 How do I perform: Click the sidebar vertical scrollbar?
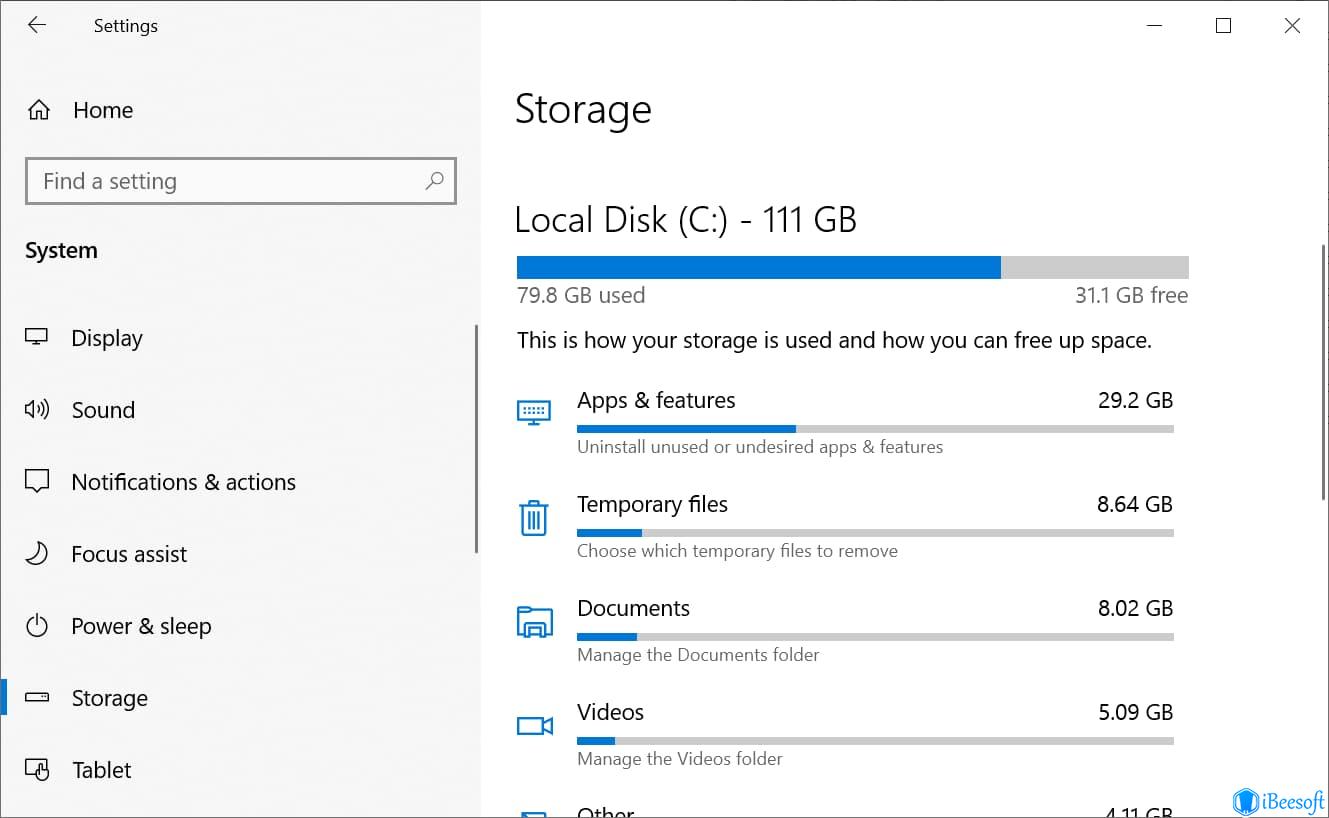click(477, 438)
